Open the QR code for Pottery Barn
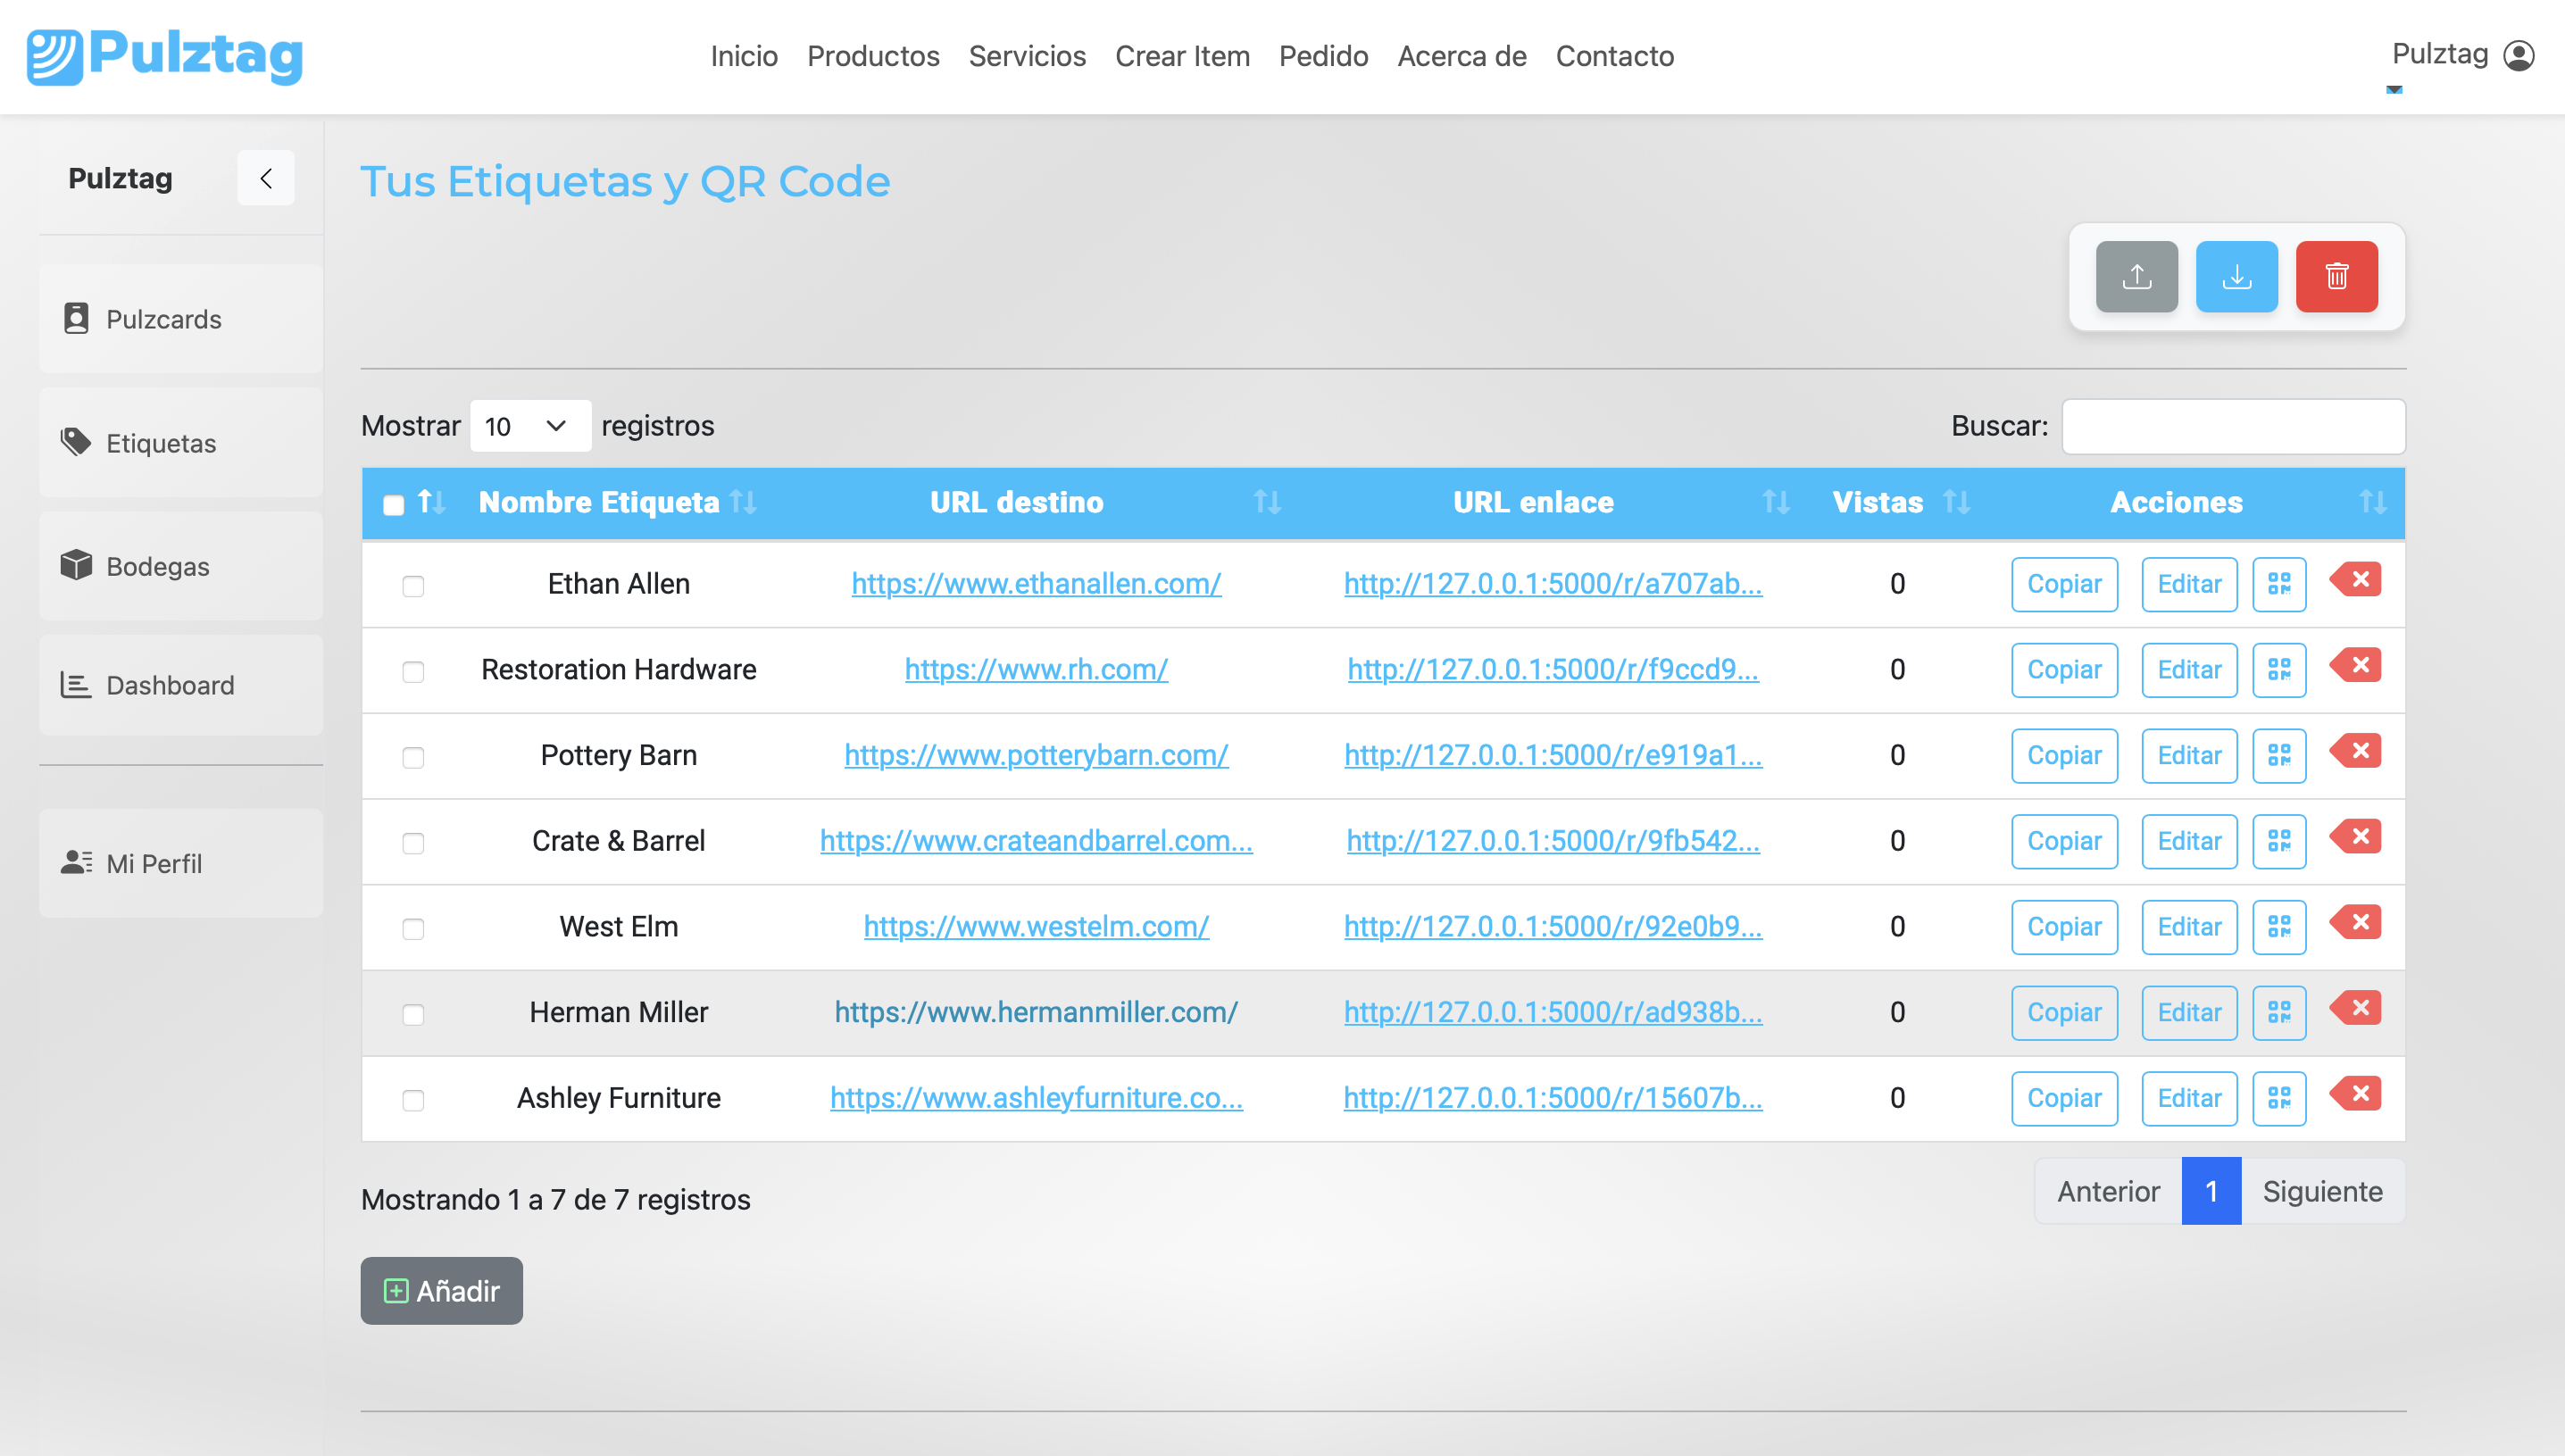Screen dimensions: 2565x1456 coord(2279,756)
